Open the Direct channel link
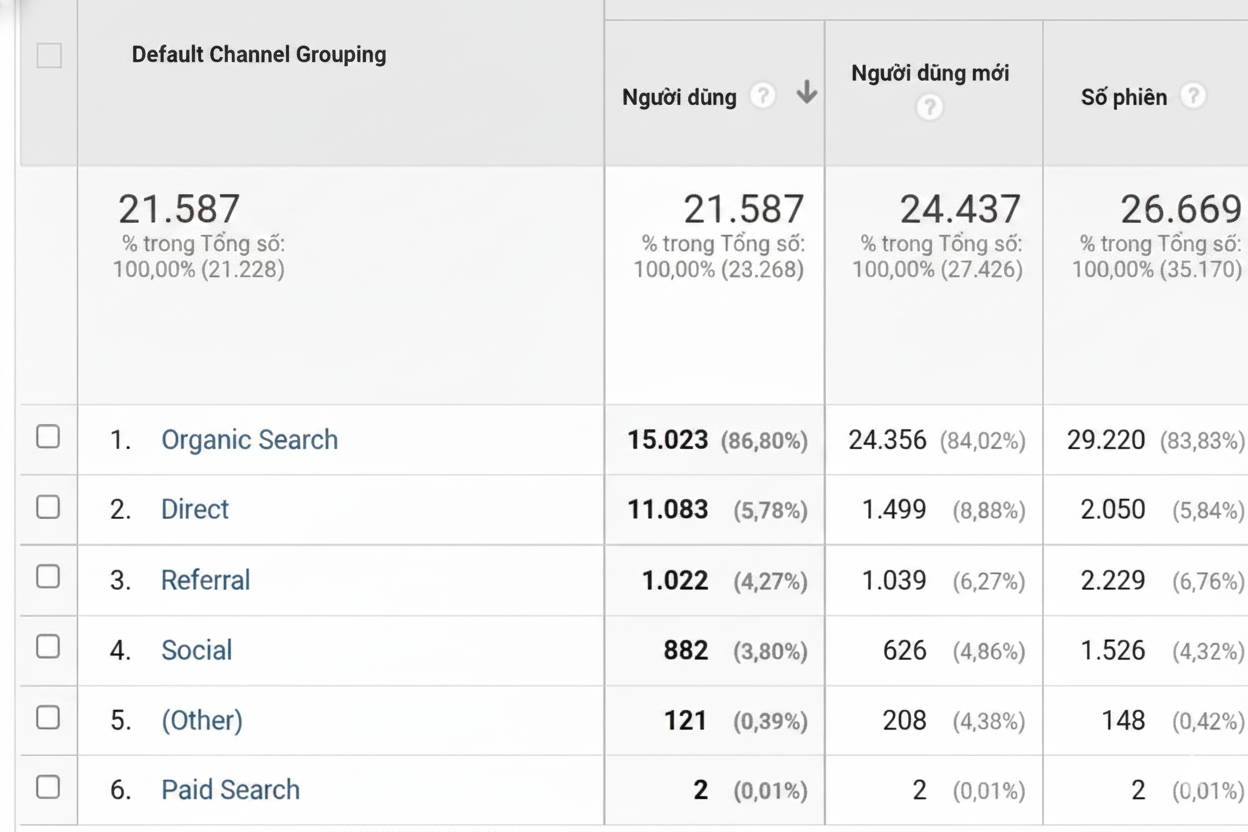Image resolution: width=1248 pixels, height=832 pixels. tap(194, 509)
